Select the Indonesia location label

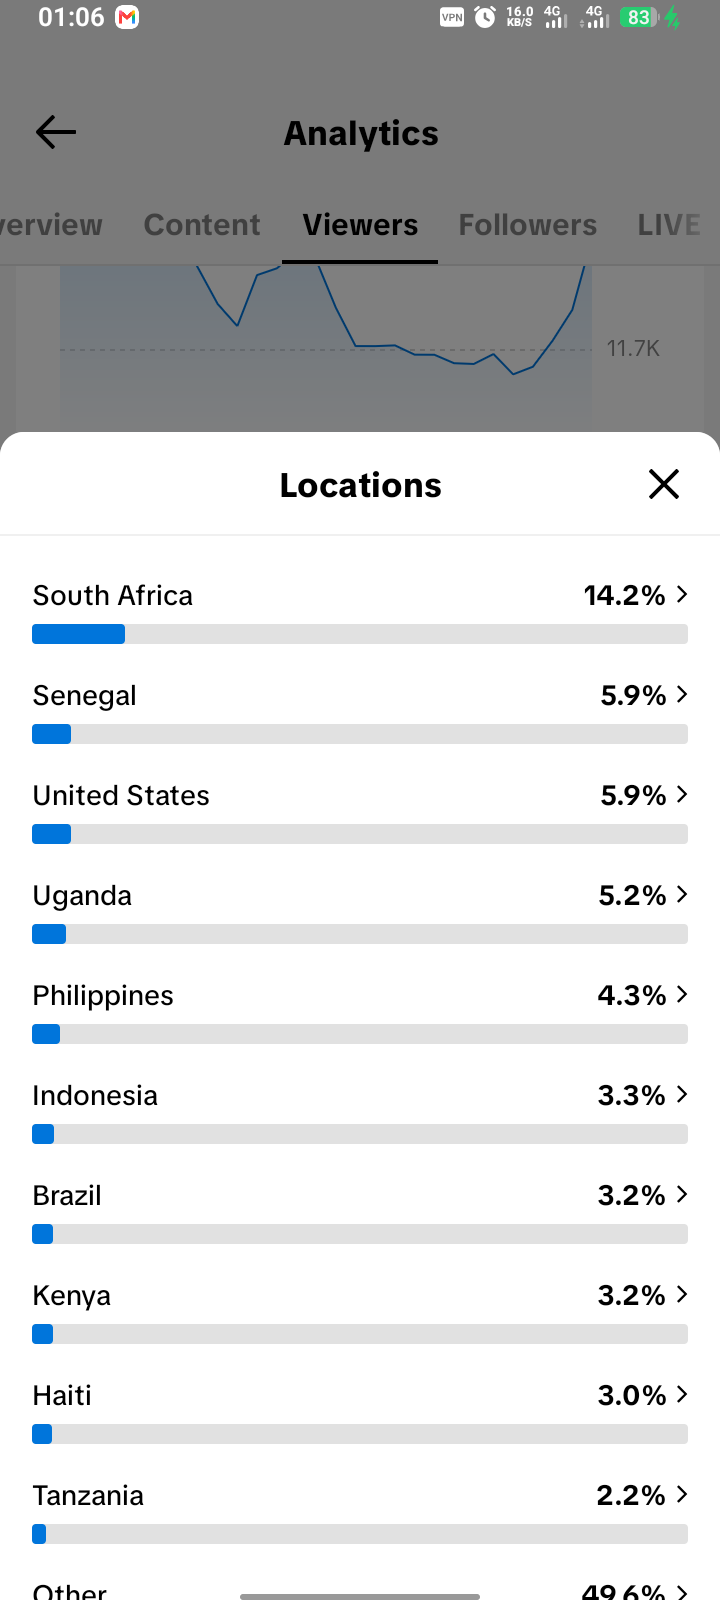tap(95, 1095)
